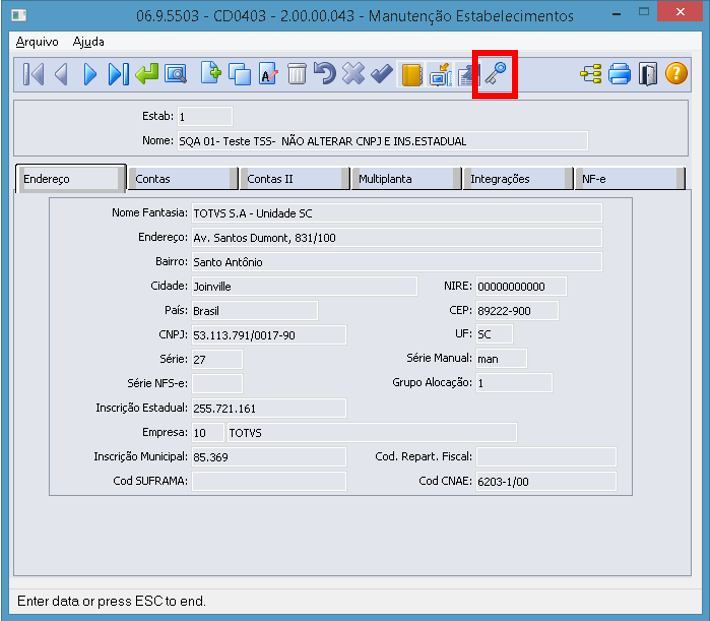Close the Manutenção Estabelecimentos window
Image resolution: width=710 pixels, height=621 pixels.
[x=680, y=11]
